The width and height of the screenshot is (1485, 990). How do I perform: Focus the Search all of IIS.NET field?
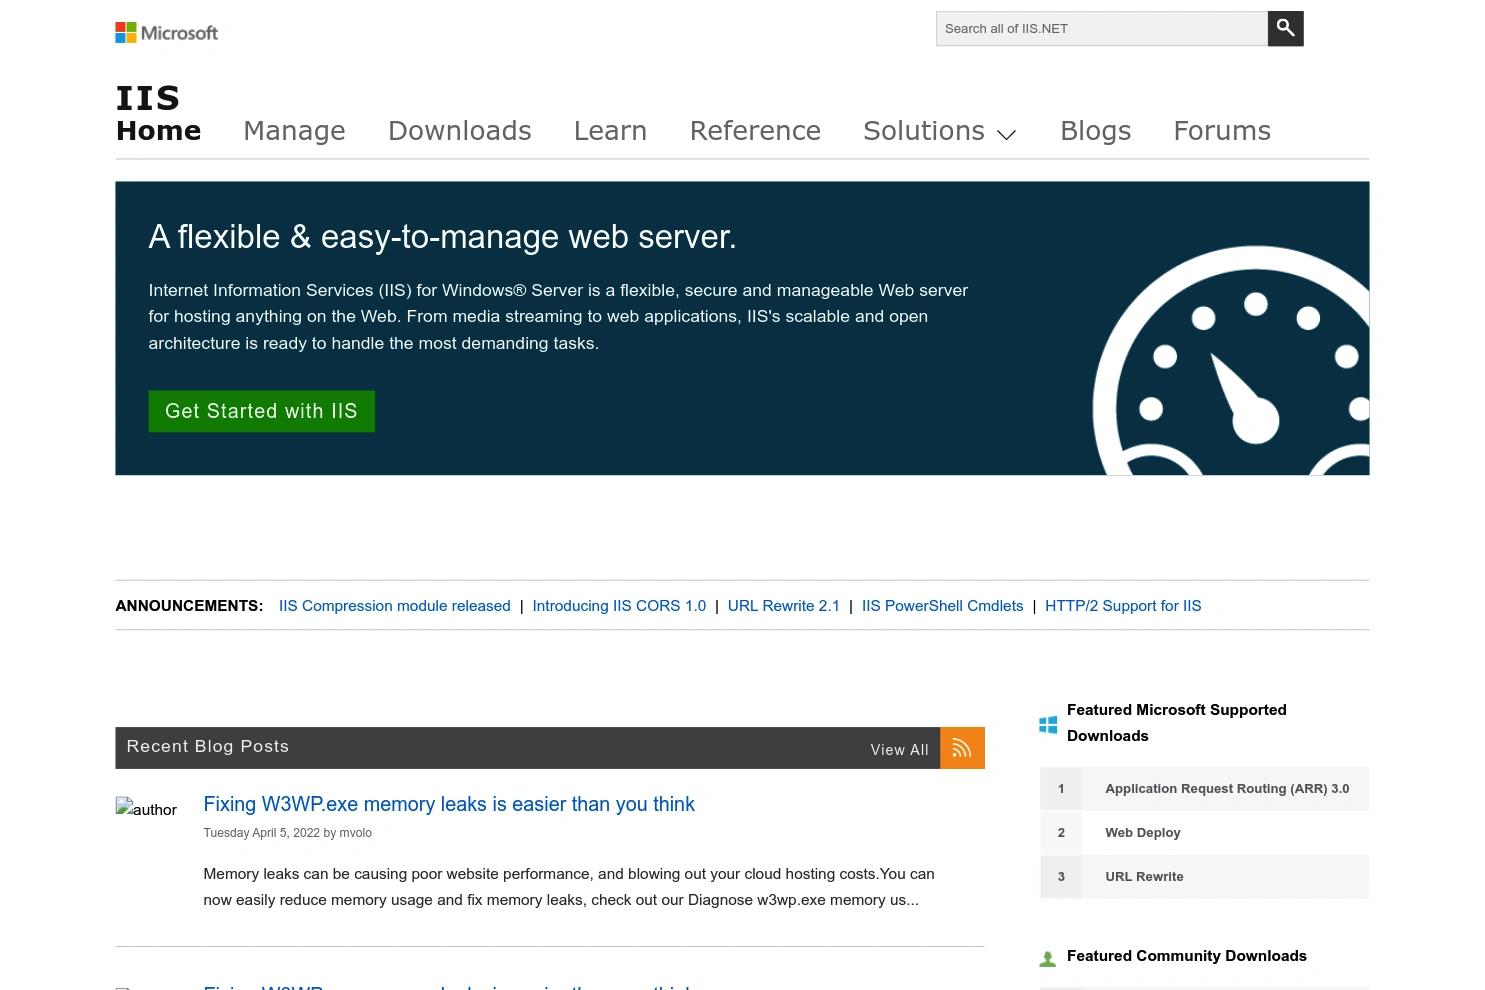coord(1102,29)
